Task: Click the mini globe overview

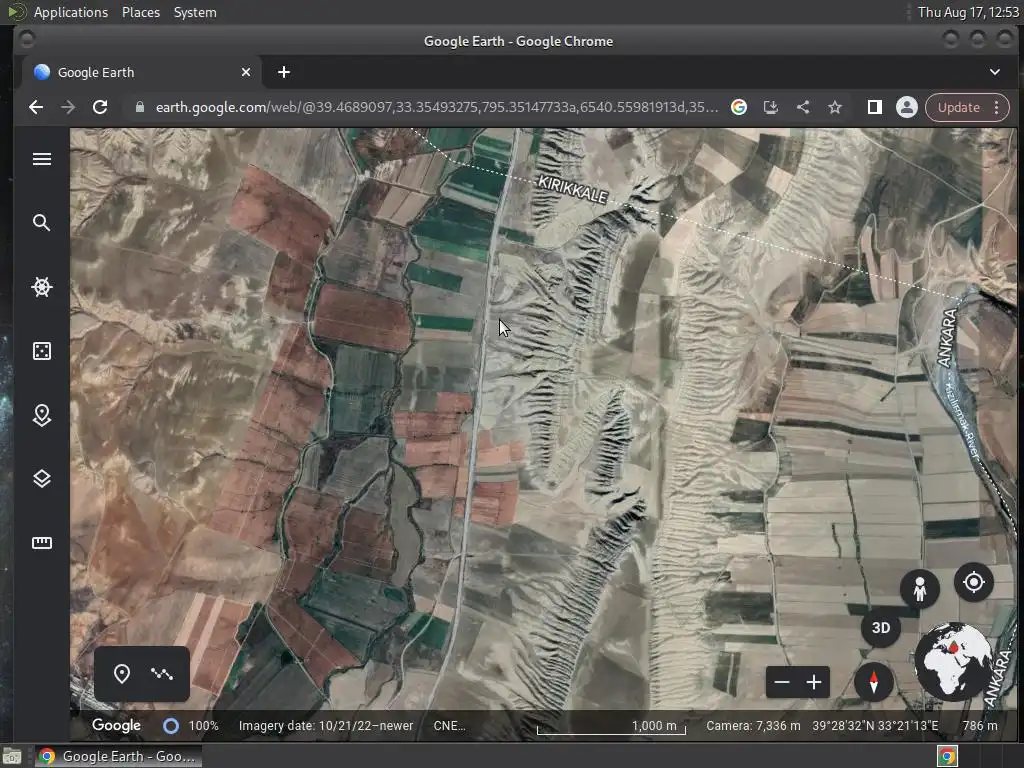Action: point(953,662)
